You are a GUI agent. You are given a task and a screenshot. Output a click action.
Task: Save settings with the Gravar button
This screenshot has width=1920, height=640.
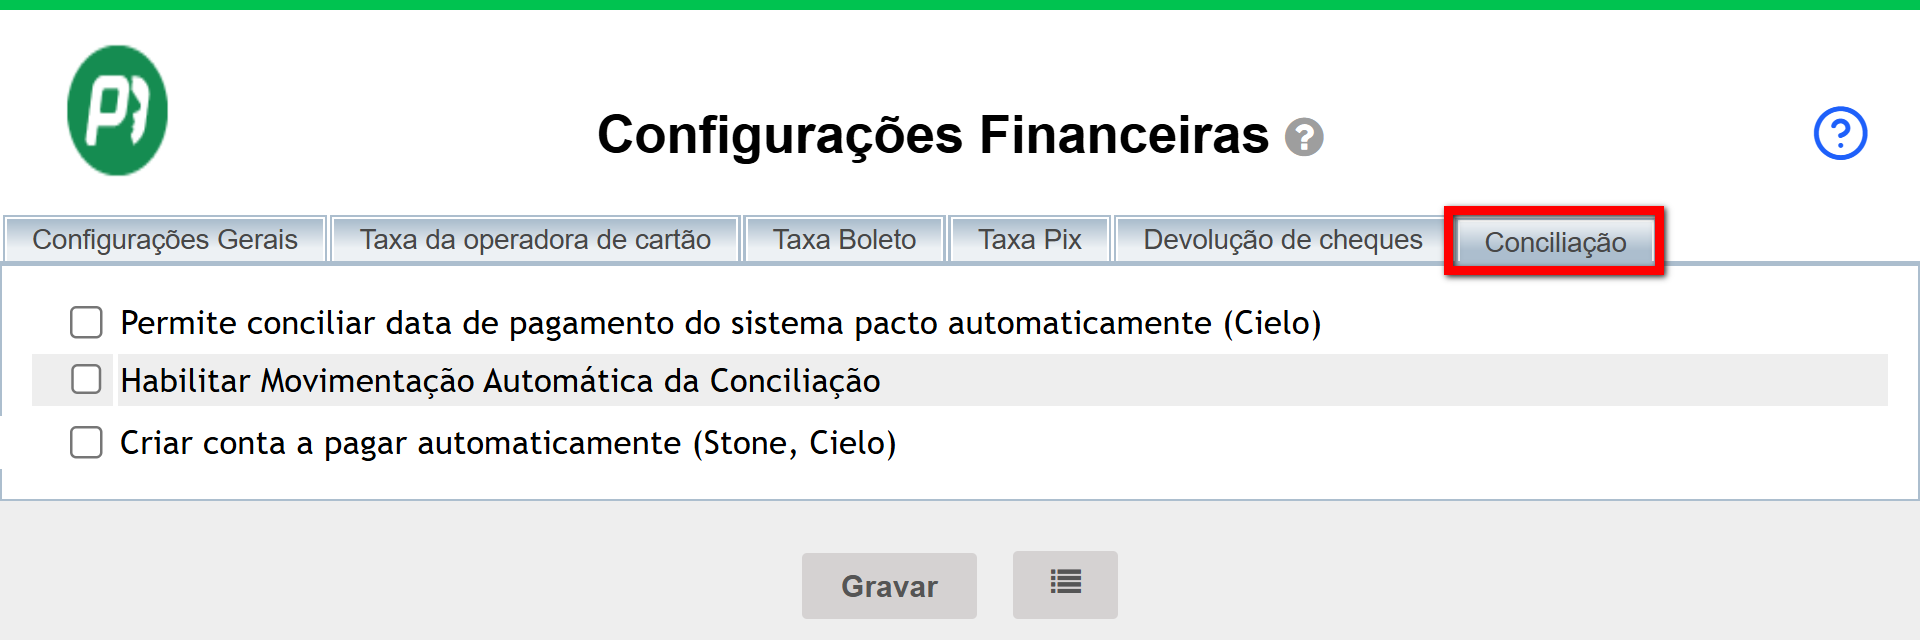click(x=889, y=586)
